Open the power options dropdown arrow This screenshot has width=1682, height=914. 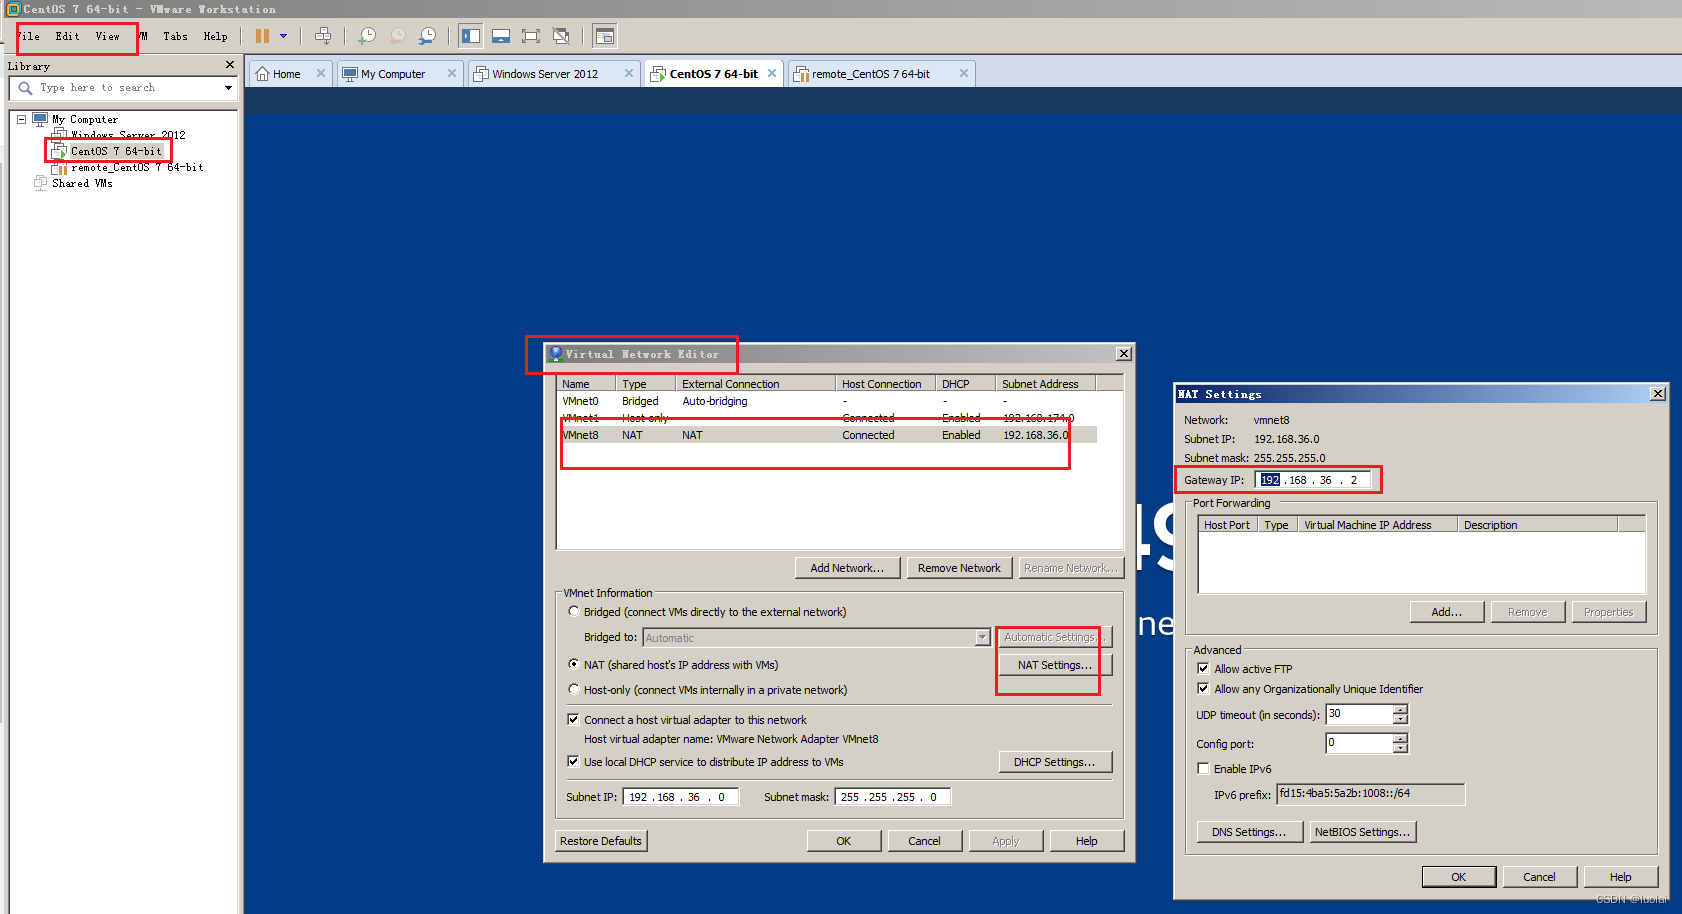point(283,36)
